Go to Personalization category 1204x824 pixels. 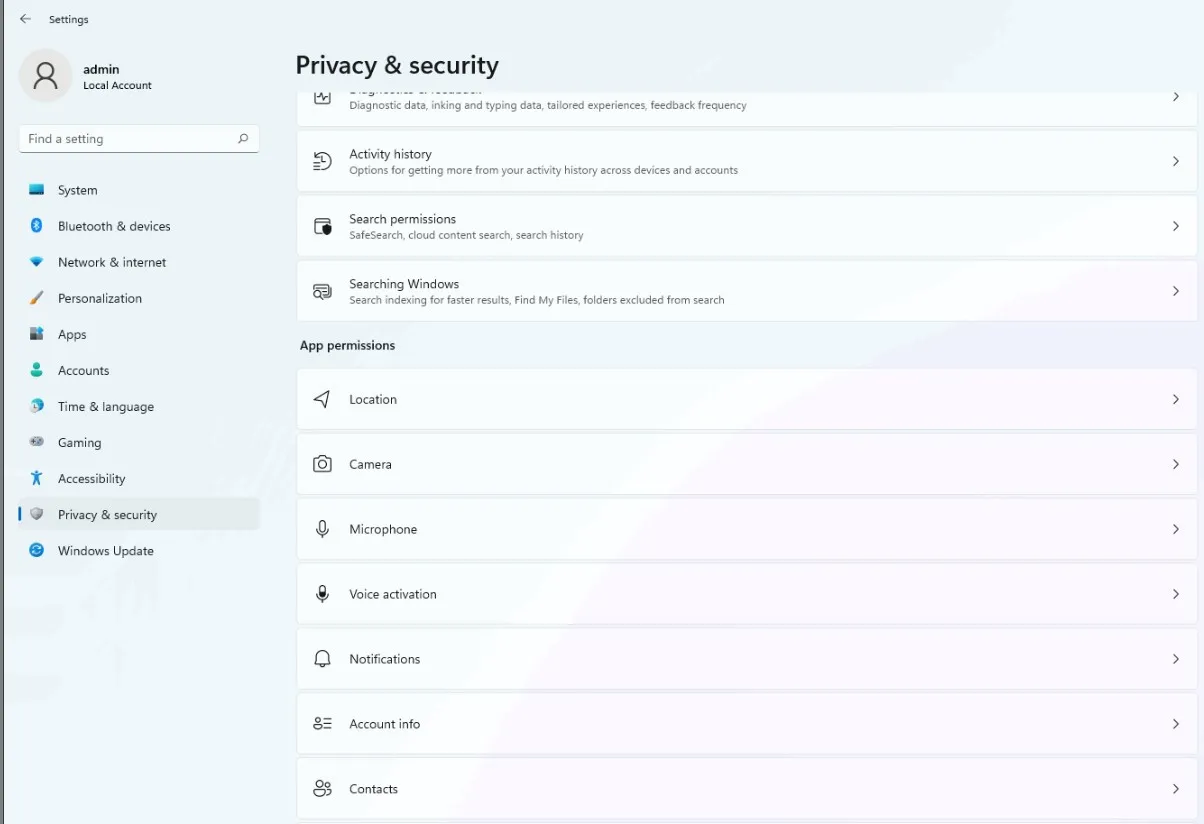139,298
